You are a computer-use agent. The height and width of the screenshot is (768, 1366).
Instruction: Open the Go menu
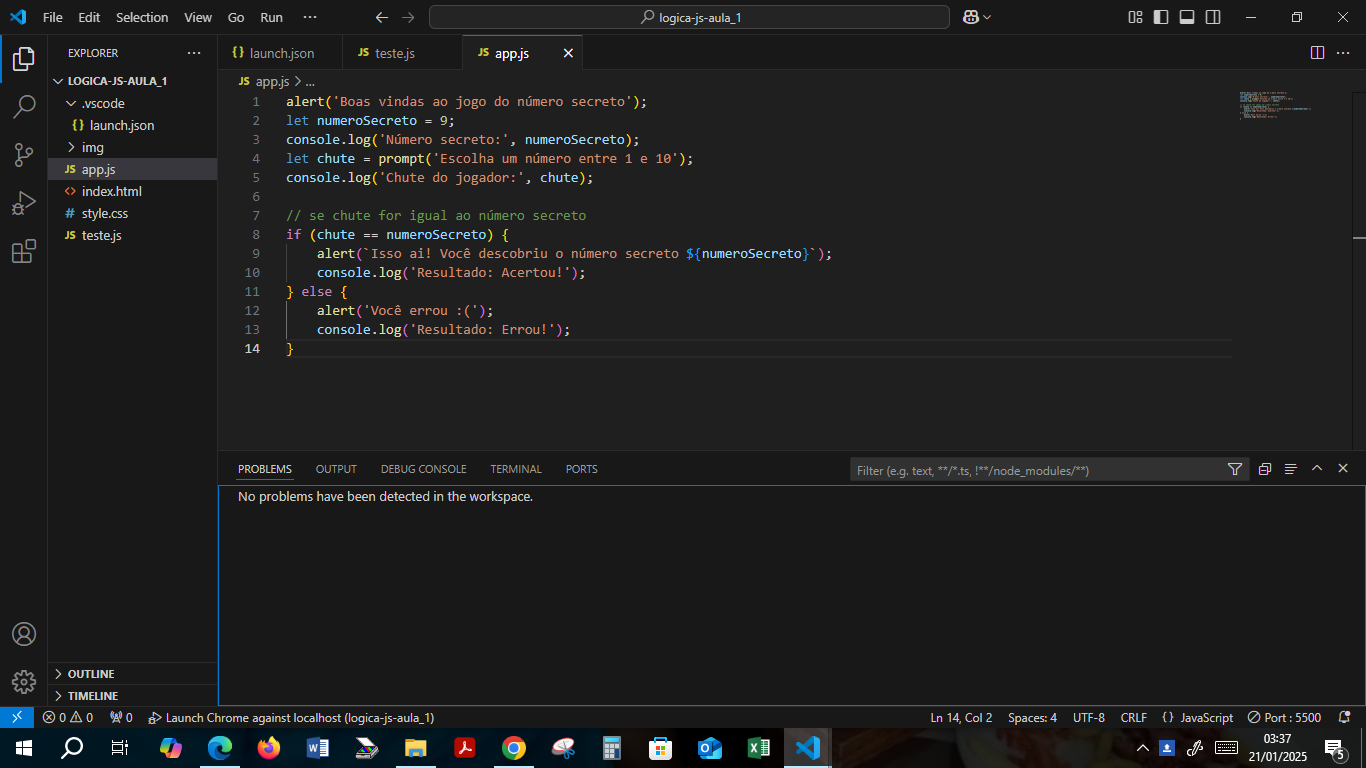[x=236, y=17]
